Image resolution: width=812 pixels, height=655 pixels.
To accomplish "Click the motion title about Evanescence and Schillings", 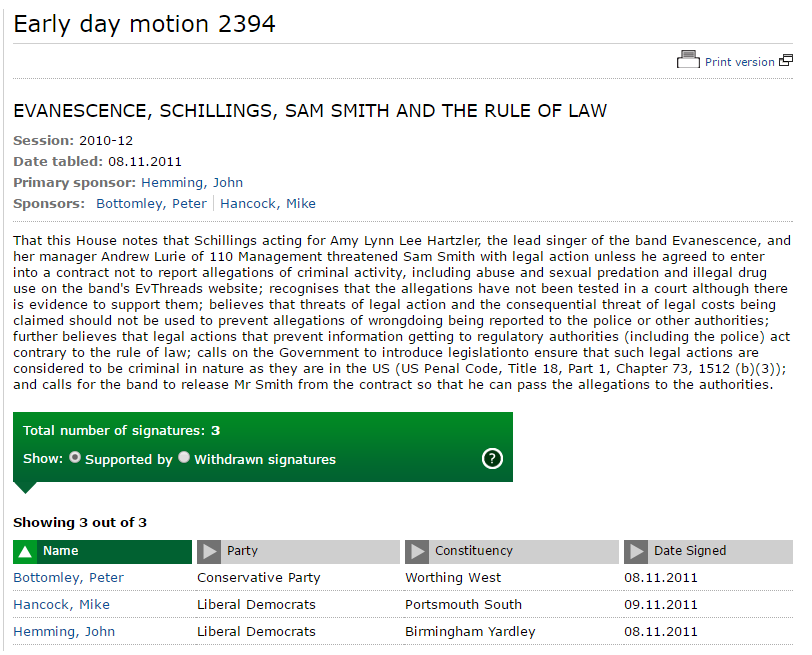I will [310, 111].
